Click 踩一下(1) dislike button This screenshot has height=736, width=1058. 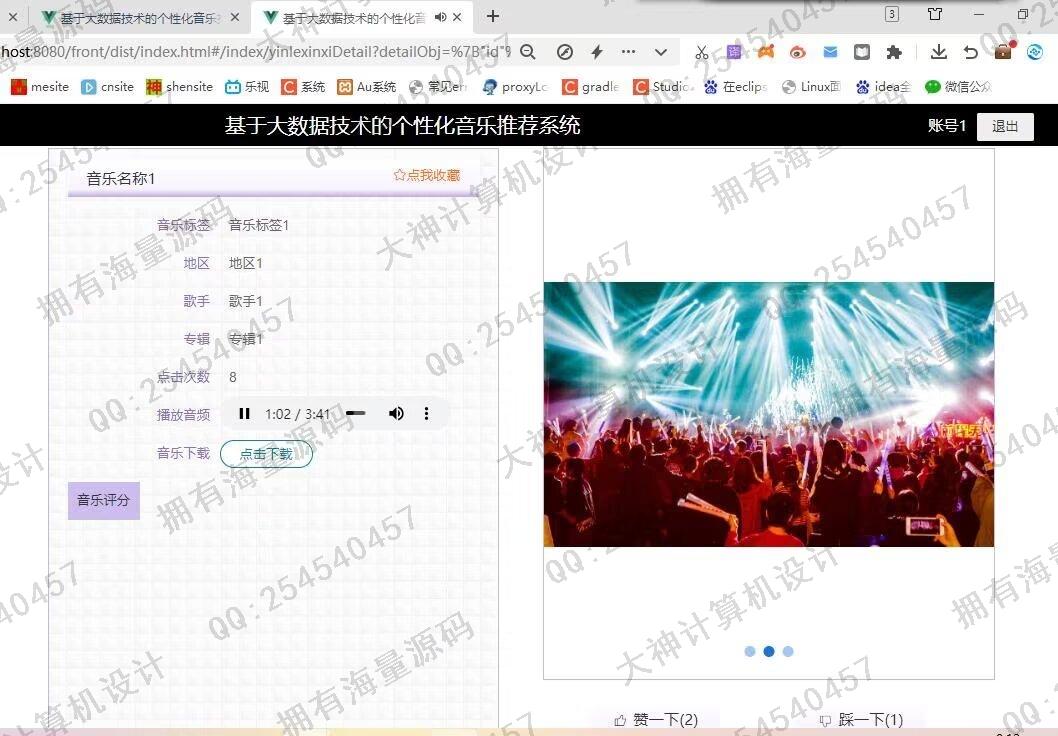861,720
